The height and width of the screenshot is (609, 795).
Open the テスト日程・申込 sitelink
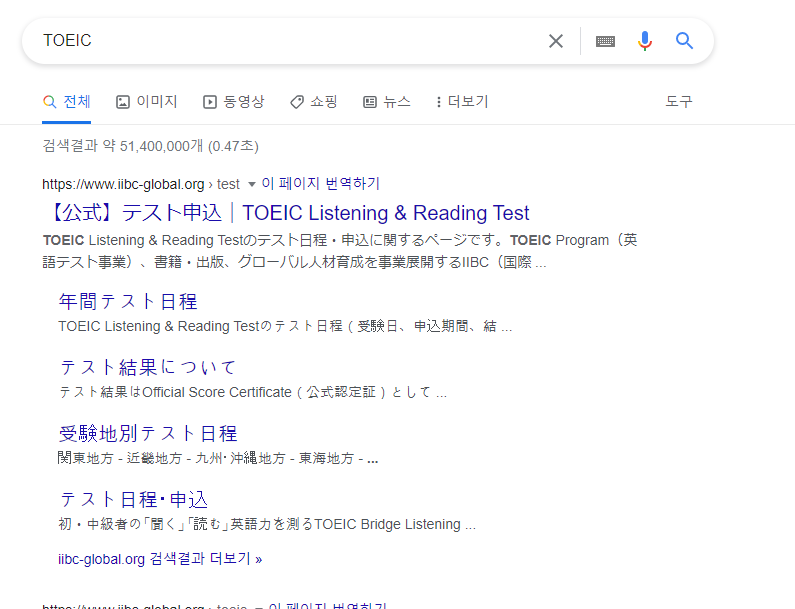click(133, 499)
